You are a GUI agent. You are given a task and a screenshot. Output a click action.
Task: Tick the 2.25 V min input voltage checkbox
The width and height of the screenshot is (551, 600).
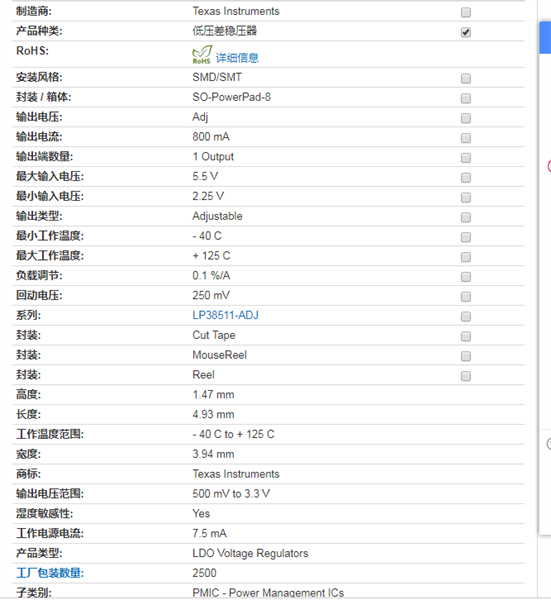[x=466, y=197]
